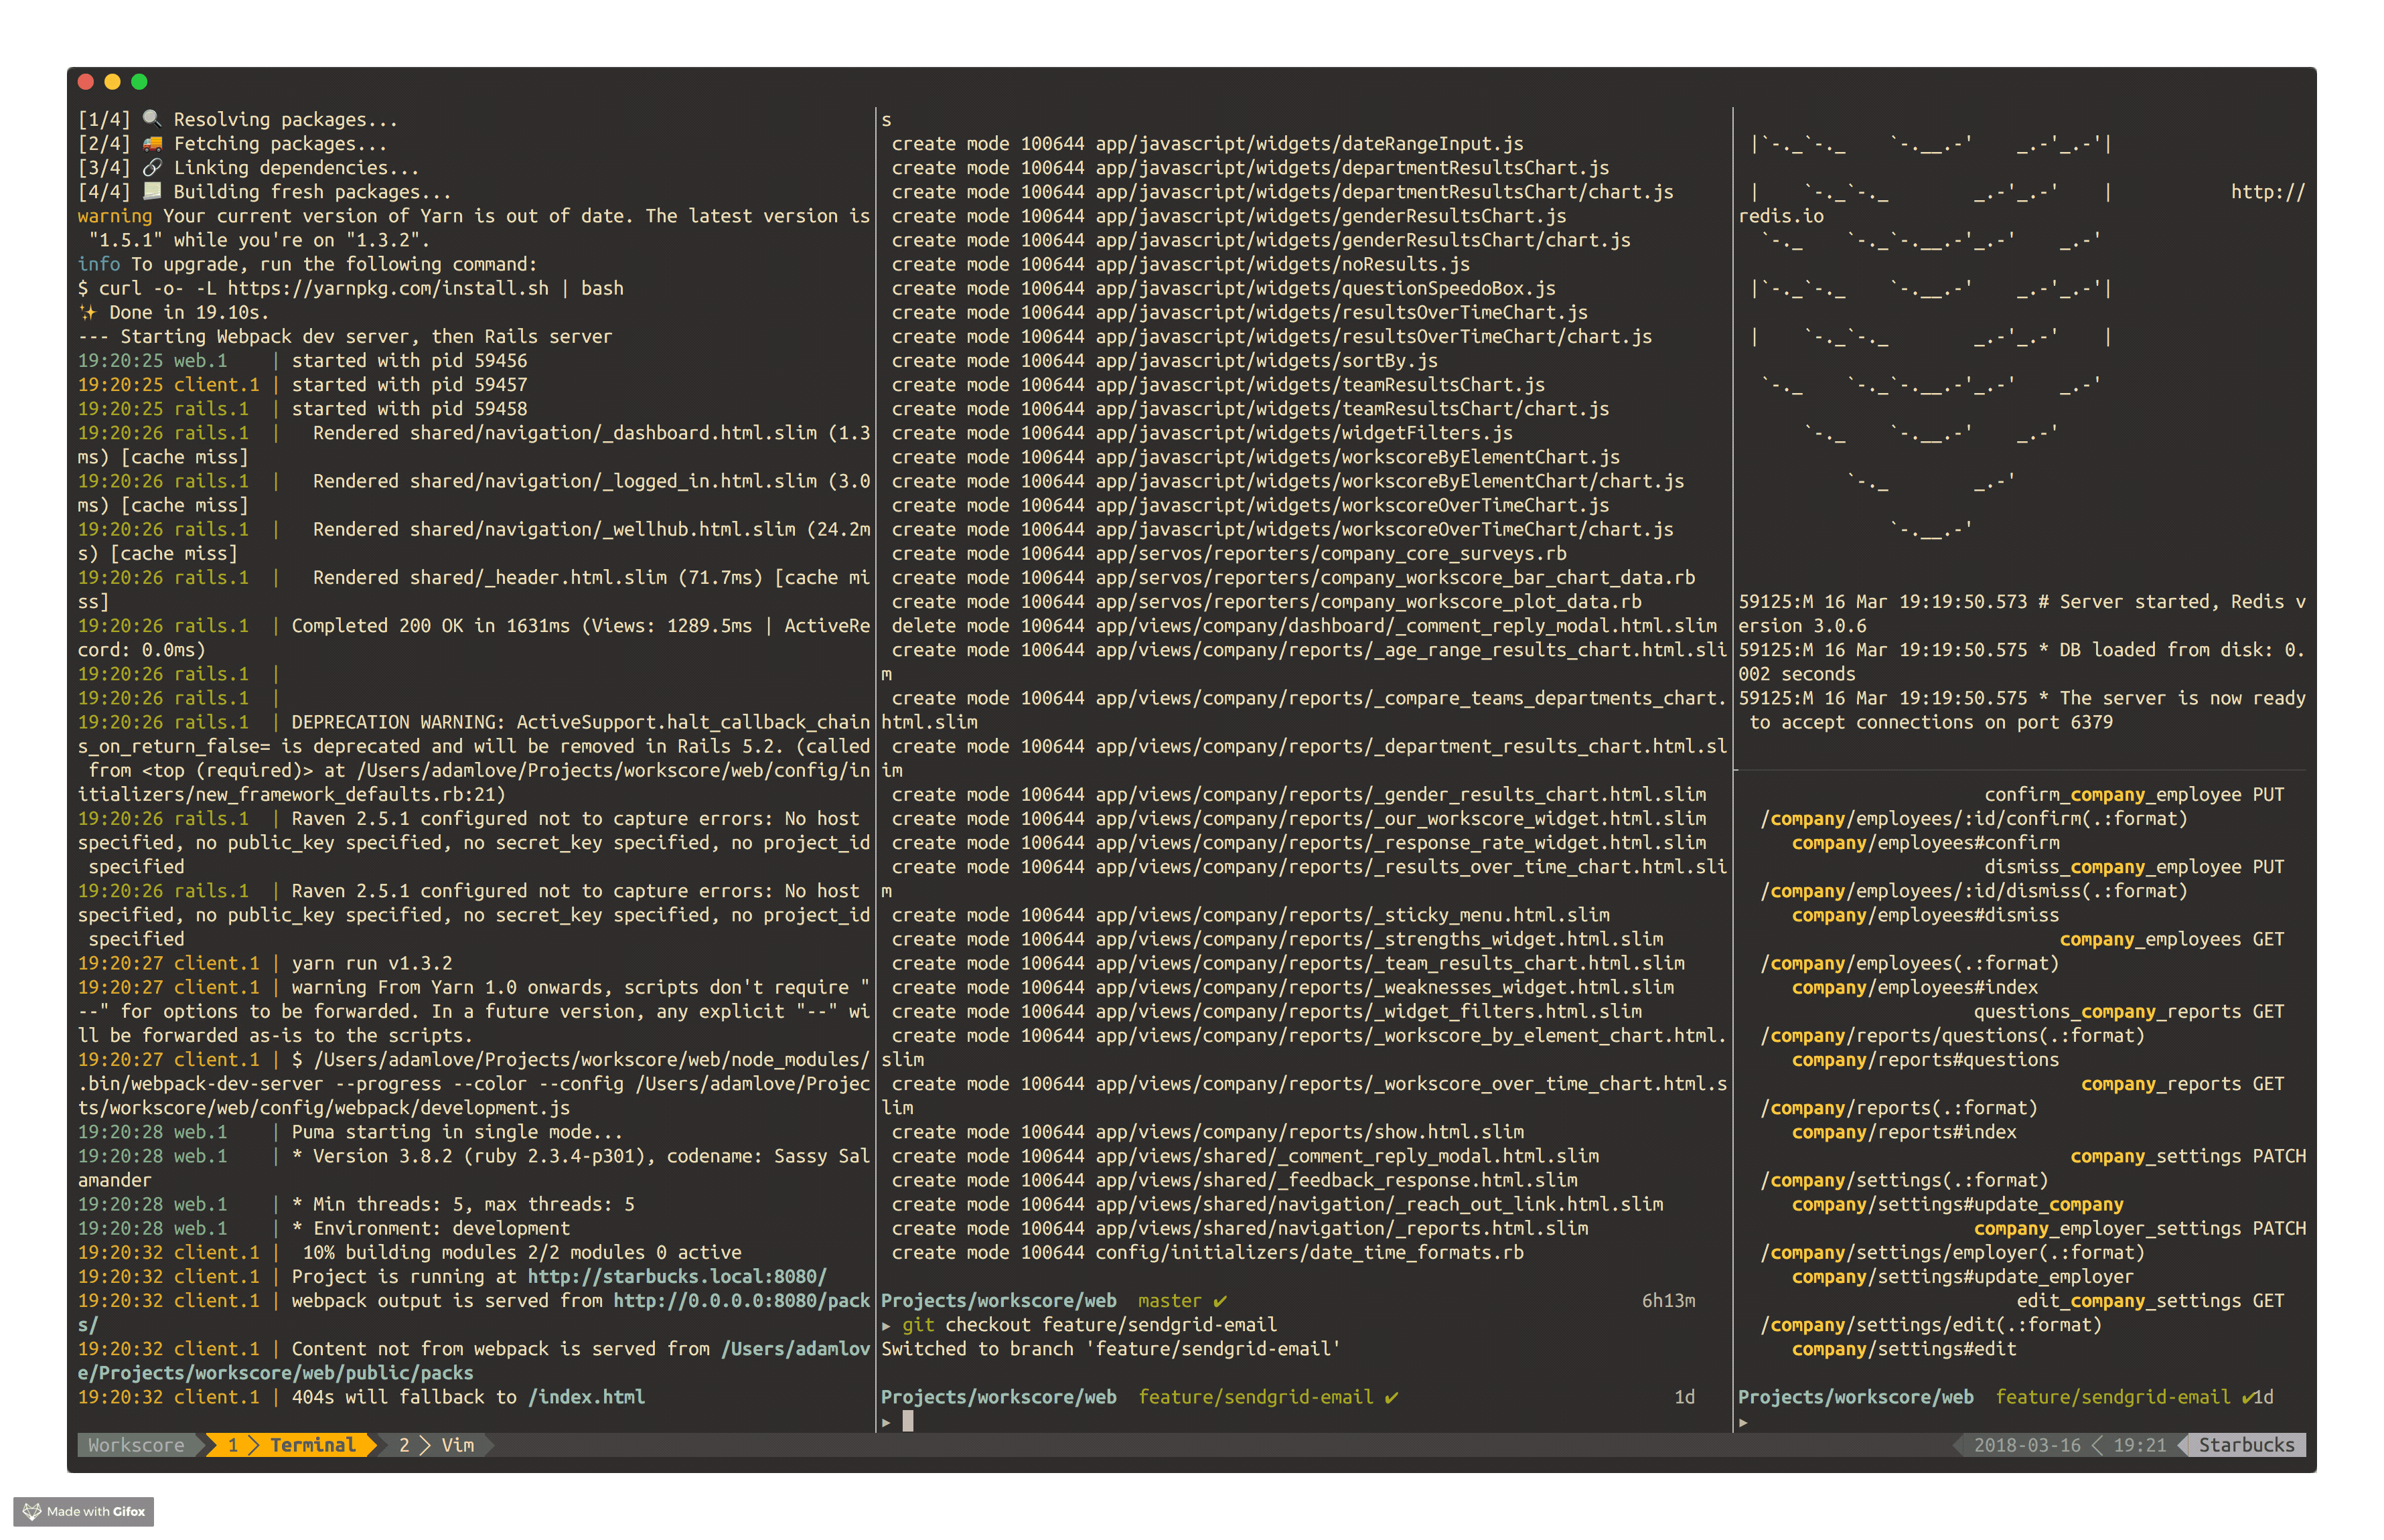The image size is (2384, 1540).
Task: Click the redis.io URL in the right pane
Action: [1781, 215]
